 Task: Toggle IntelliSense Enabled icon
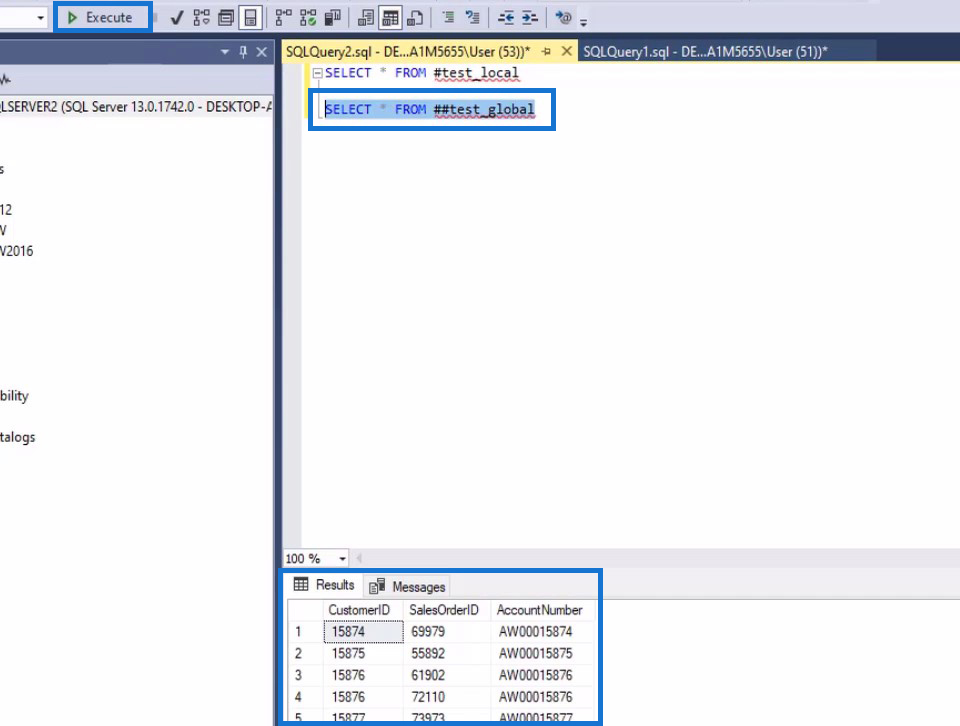tap(250, 18)
